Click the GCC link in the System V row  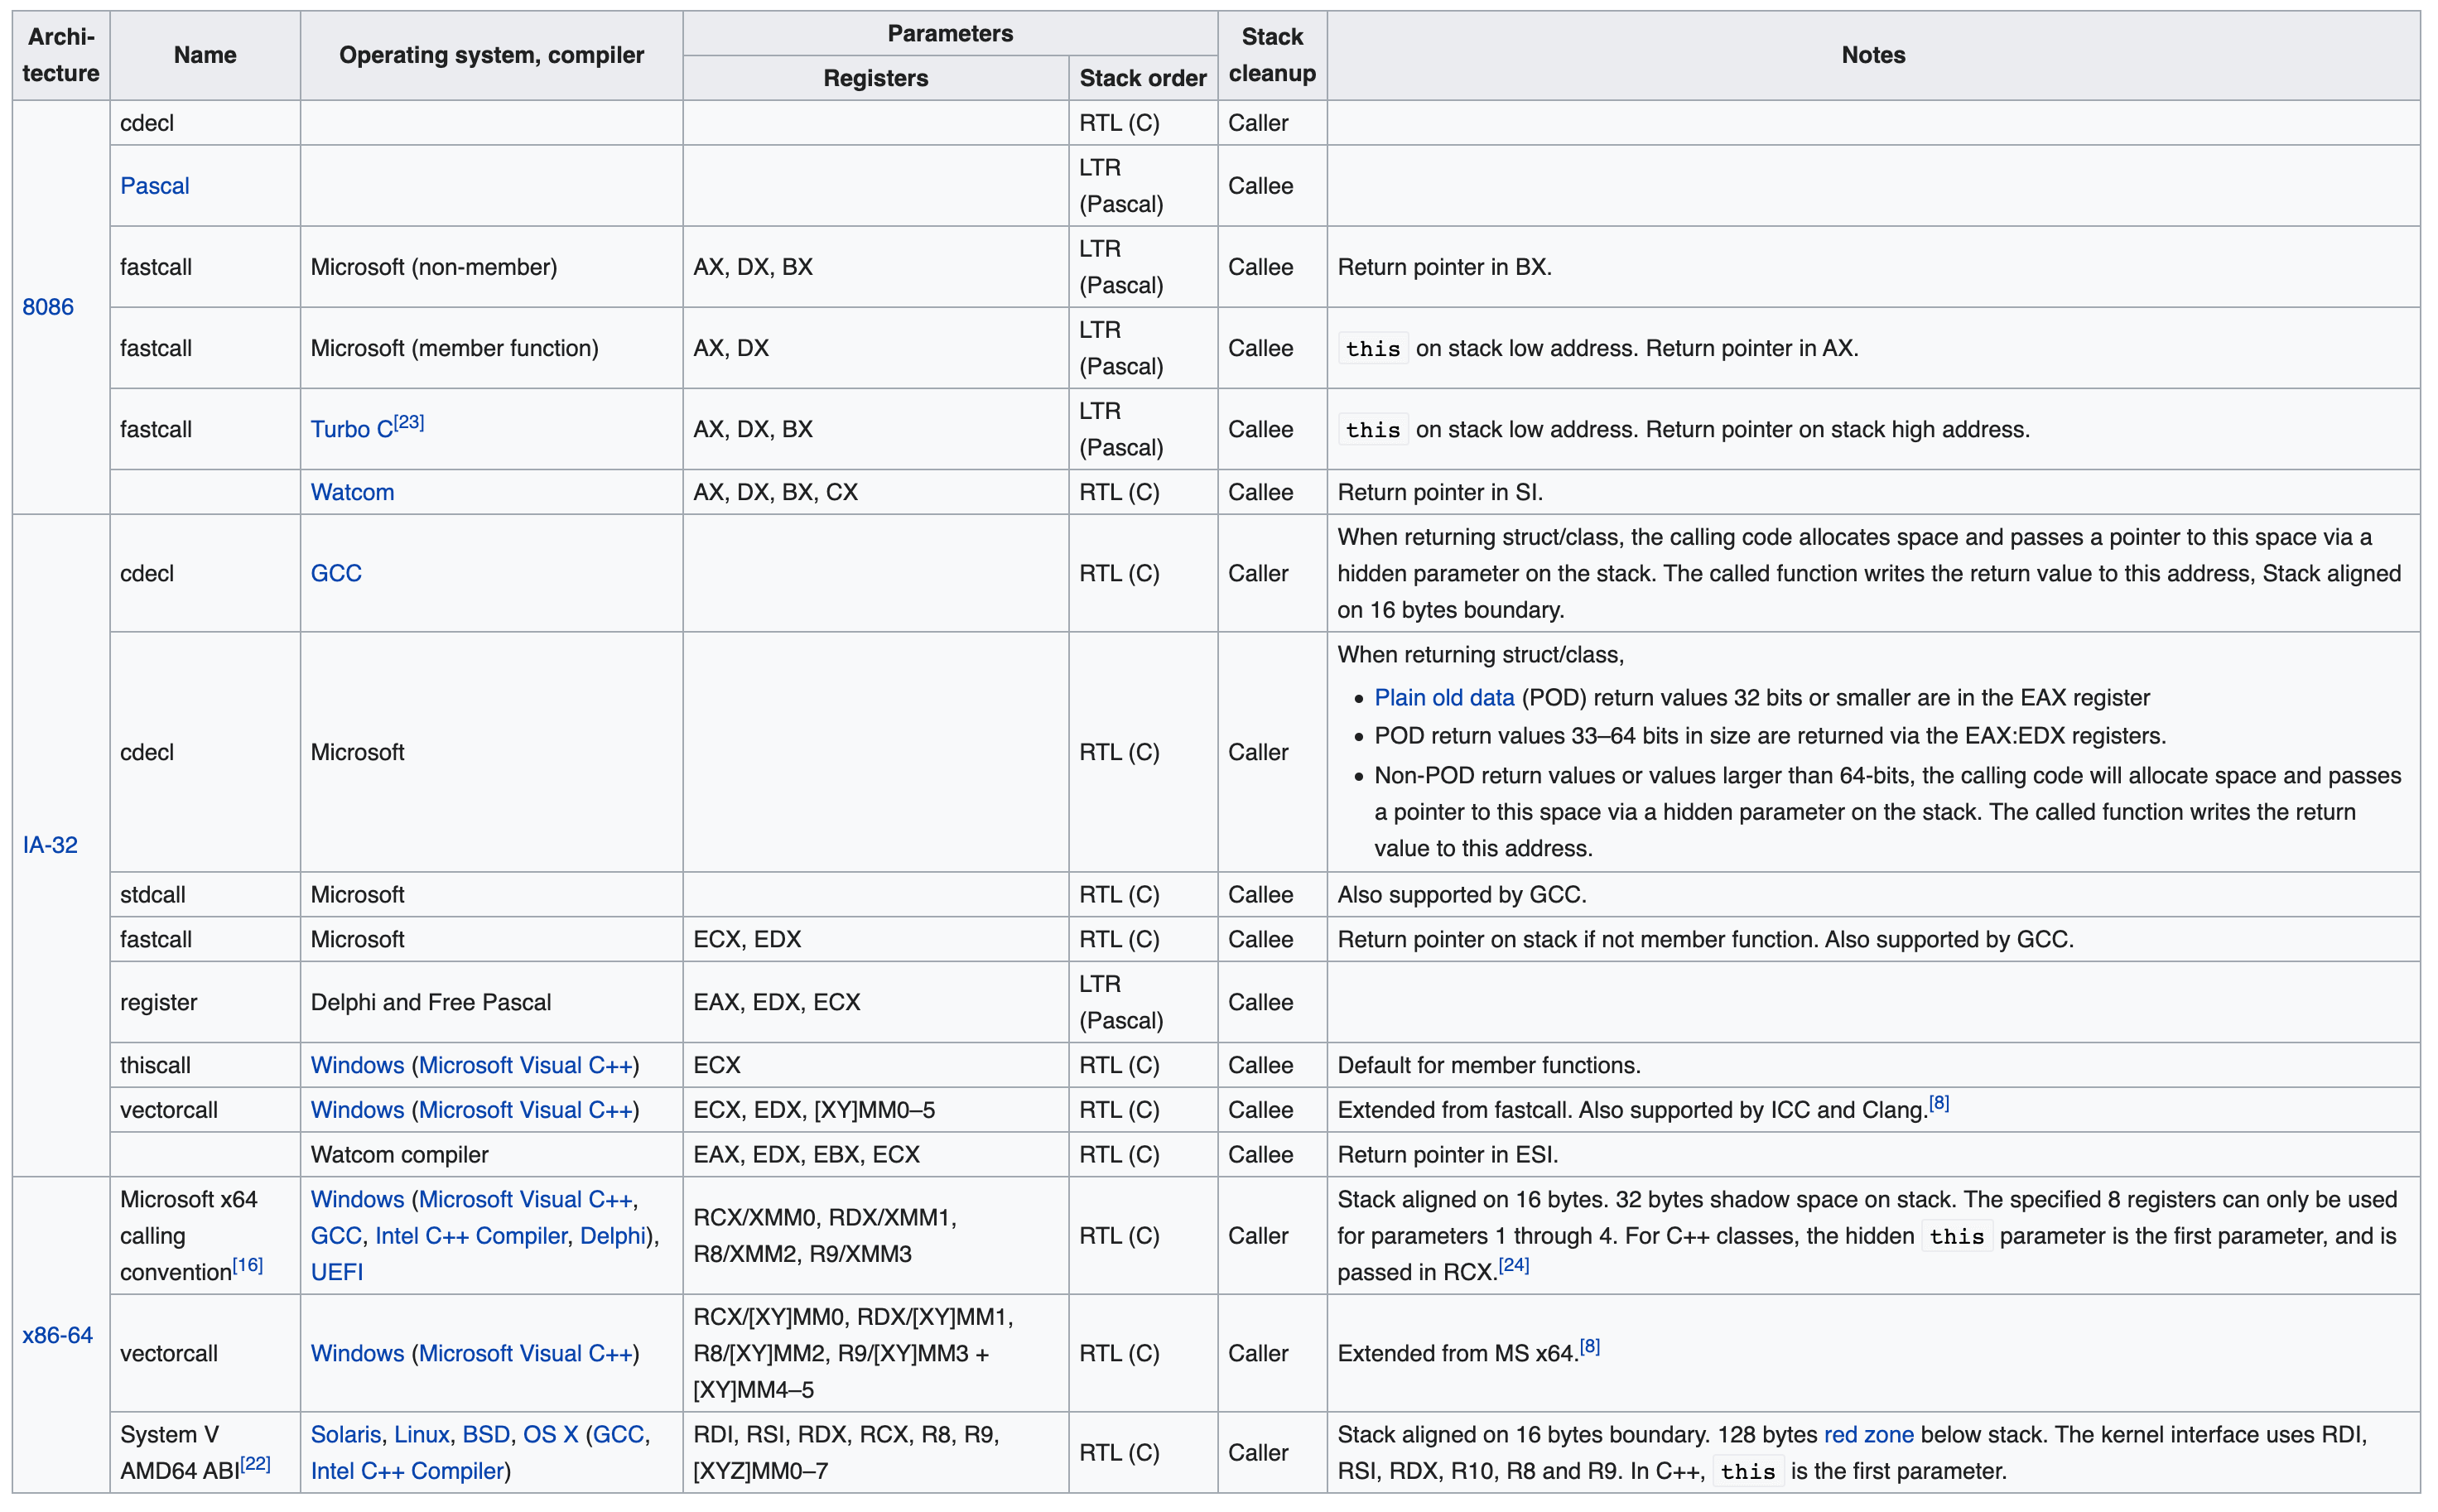618,1434
